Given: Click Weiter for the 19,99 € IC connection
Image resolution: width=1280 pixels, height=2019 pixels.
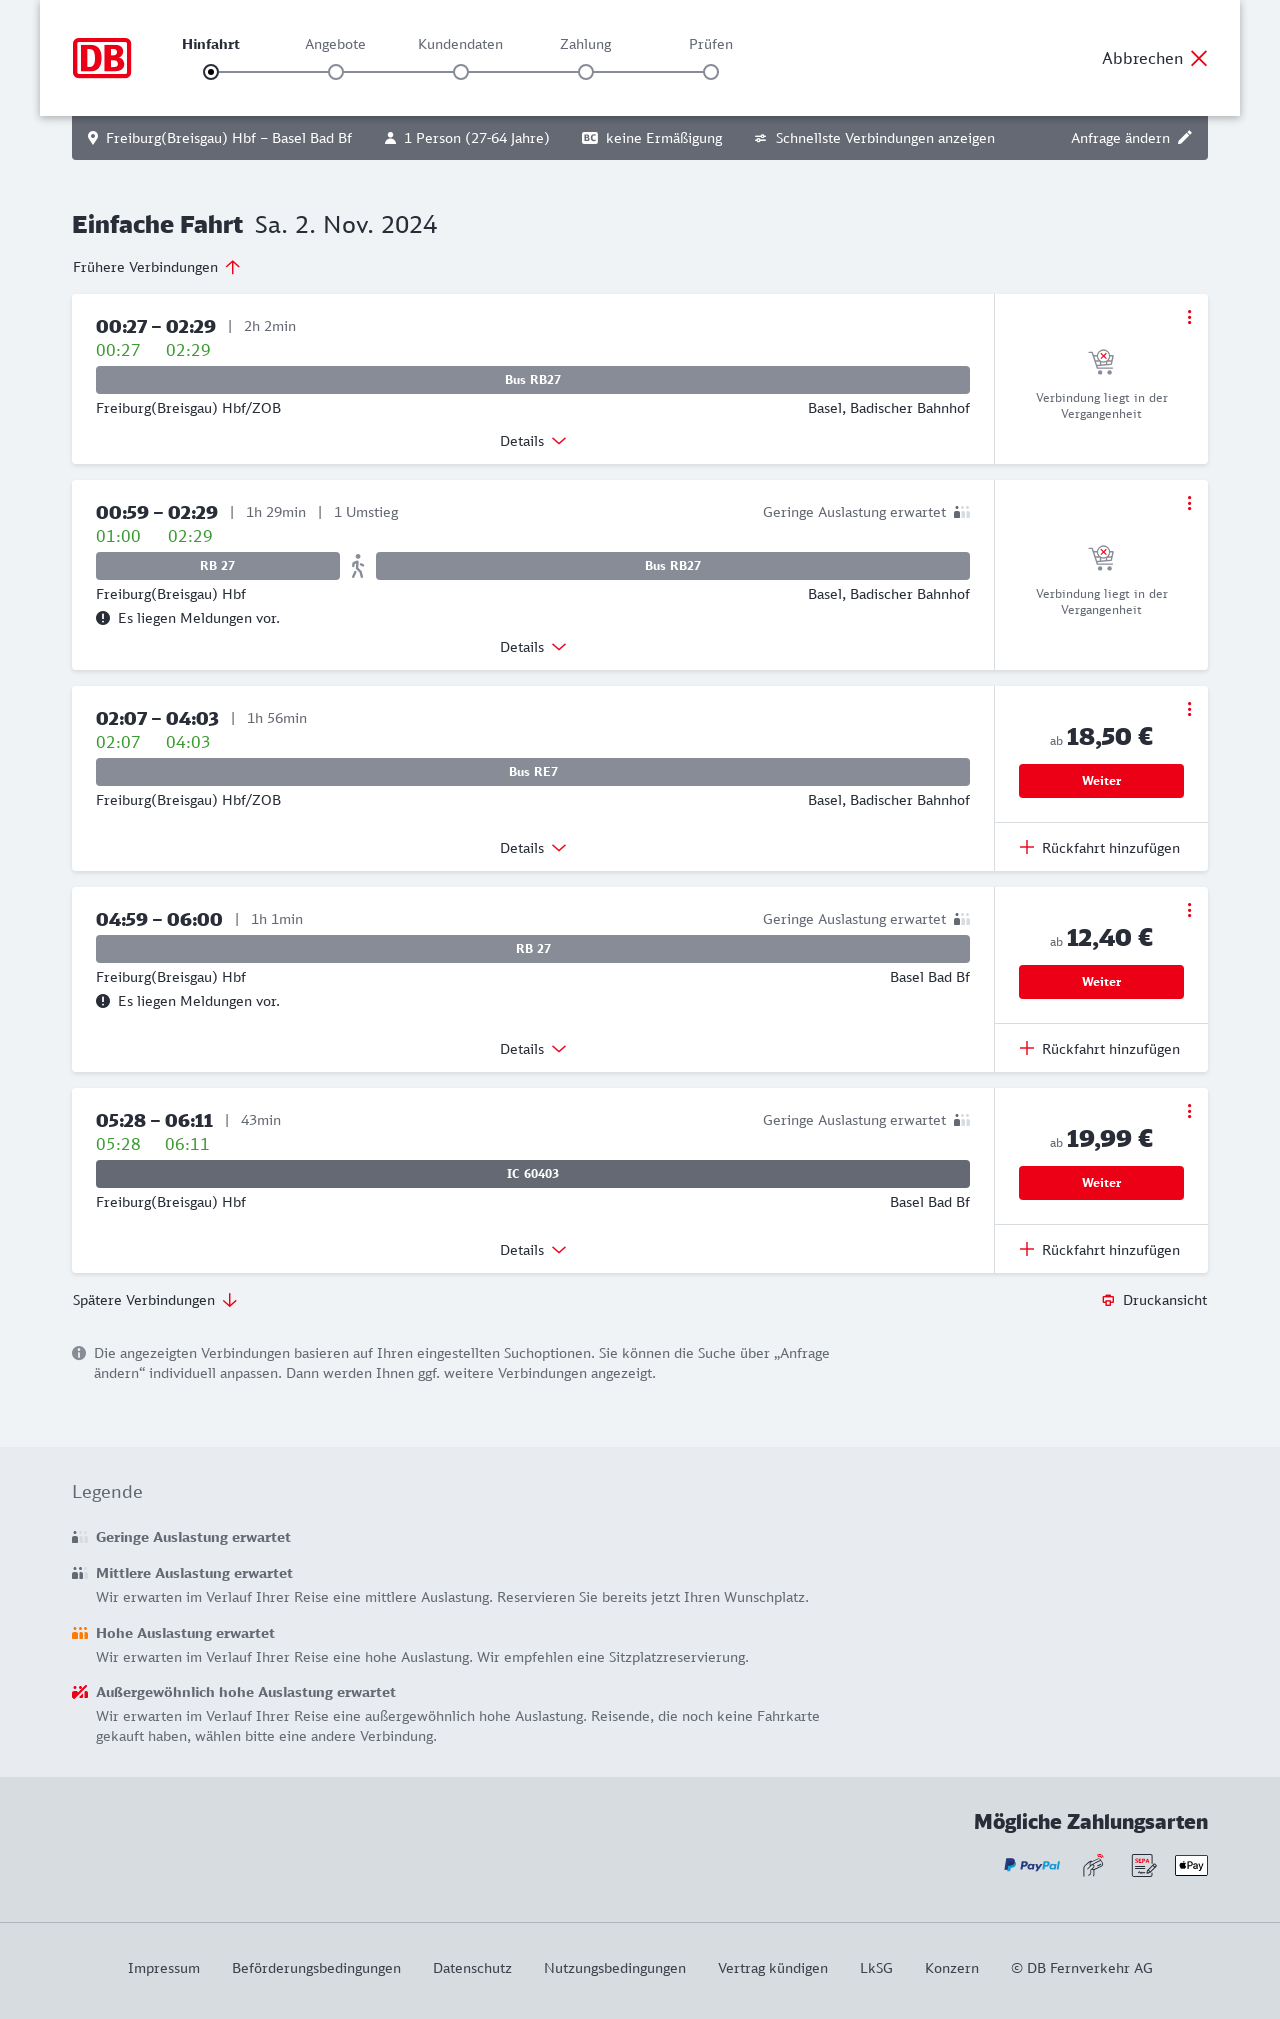Looking at the screenshot, I should click(1101, 1183).
